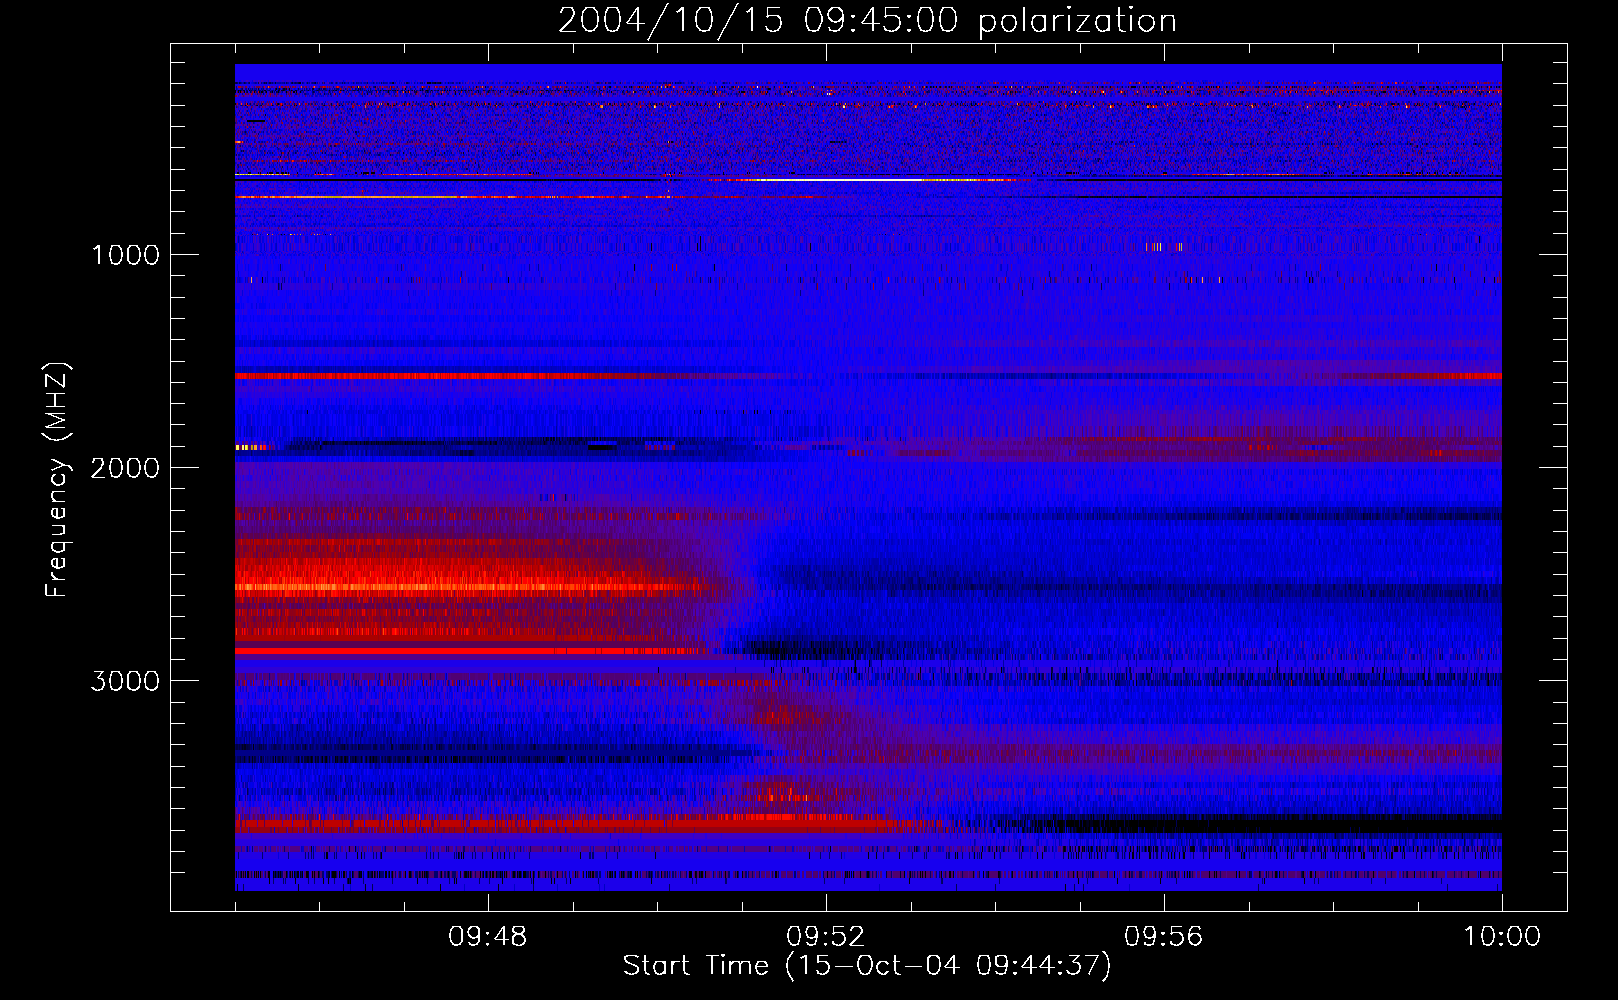1618x1000 pixels.
Task: Click the 09:48 time tick label
Action: pyautogui.click(x=487, y=937)
